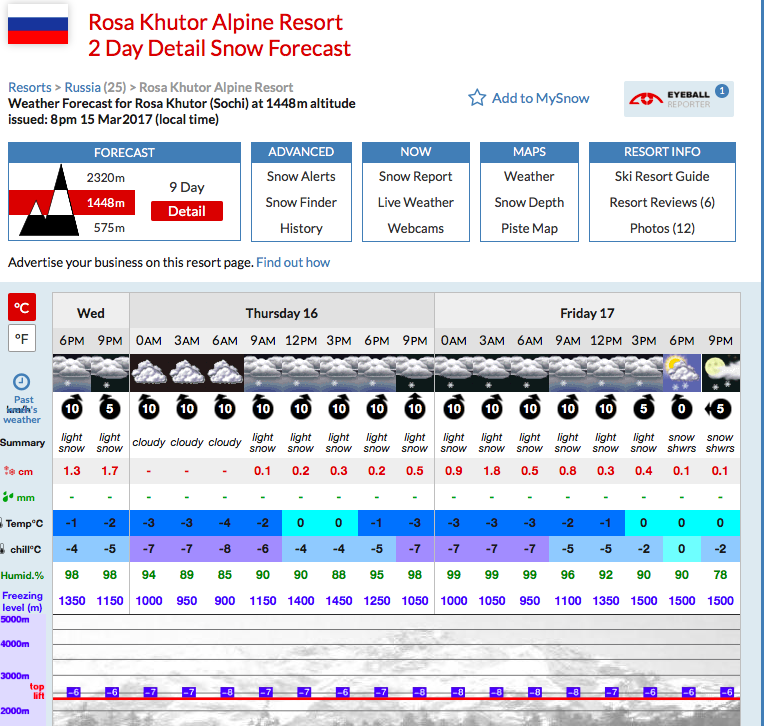This screenshot has height=726, width=764.
Task: Open the Snow Depth map
Action: [x=529, y=202]
